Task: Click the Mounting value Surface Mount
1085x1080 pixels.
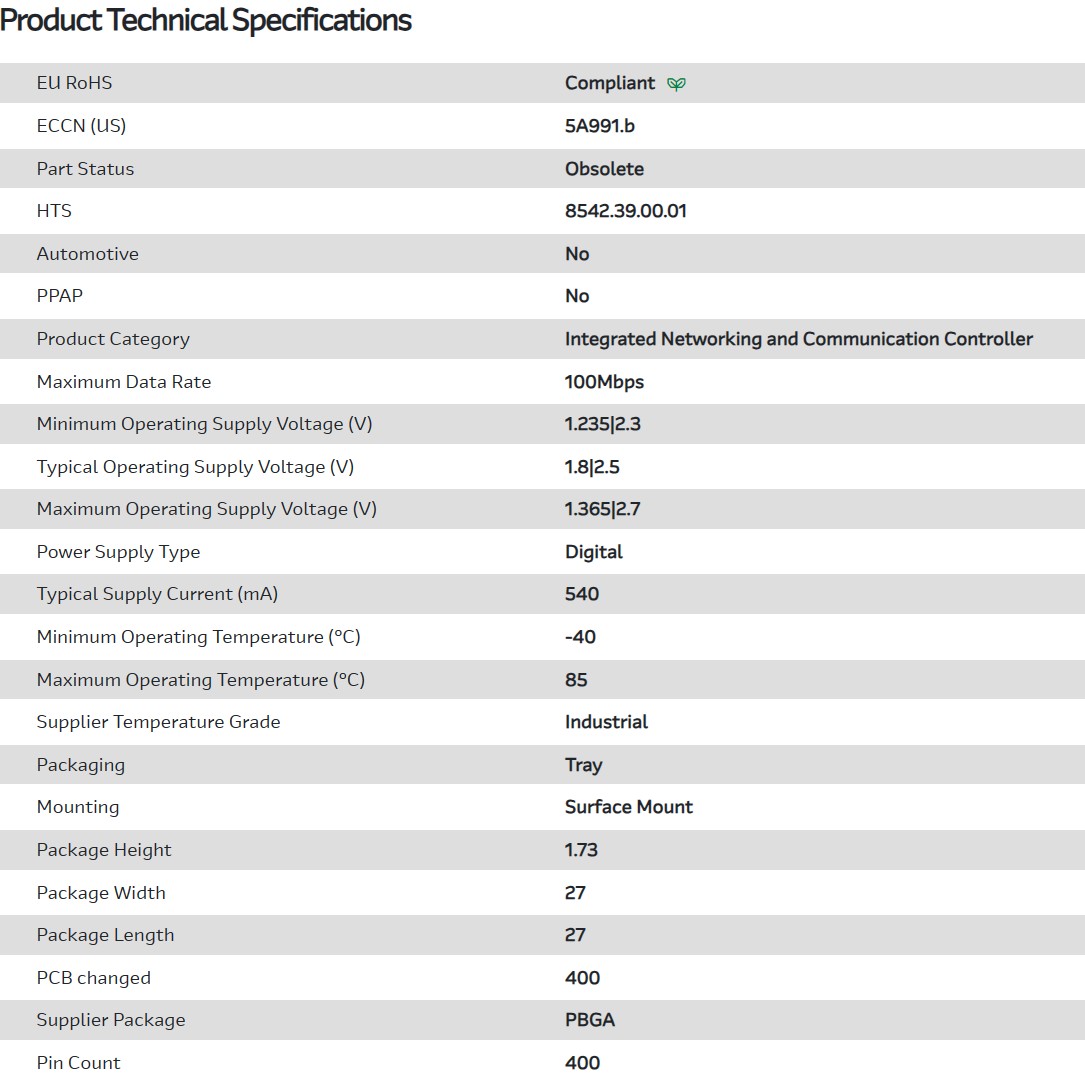Action: coord(628,807)
